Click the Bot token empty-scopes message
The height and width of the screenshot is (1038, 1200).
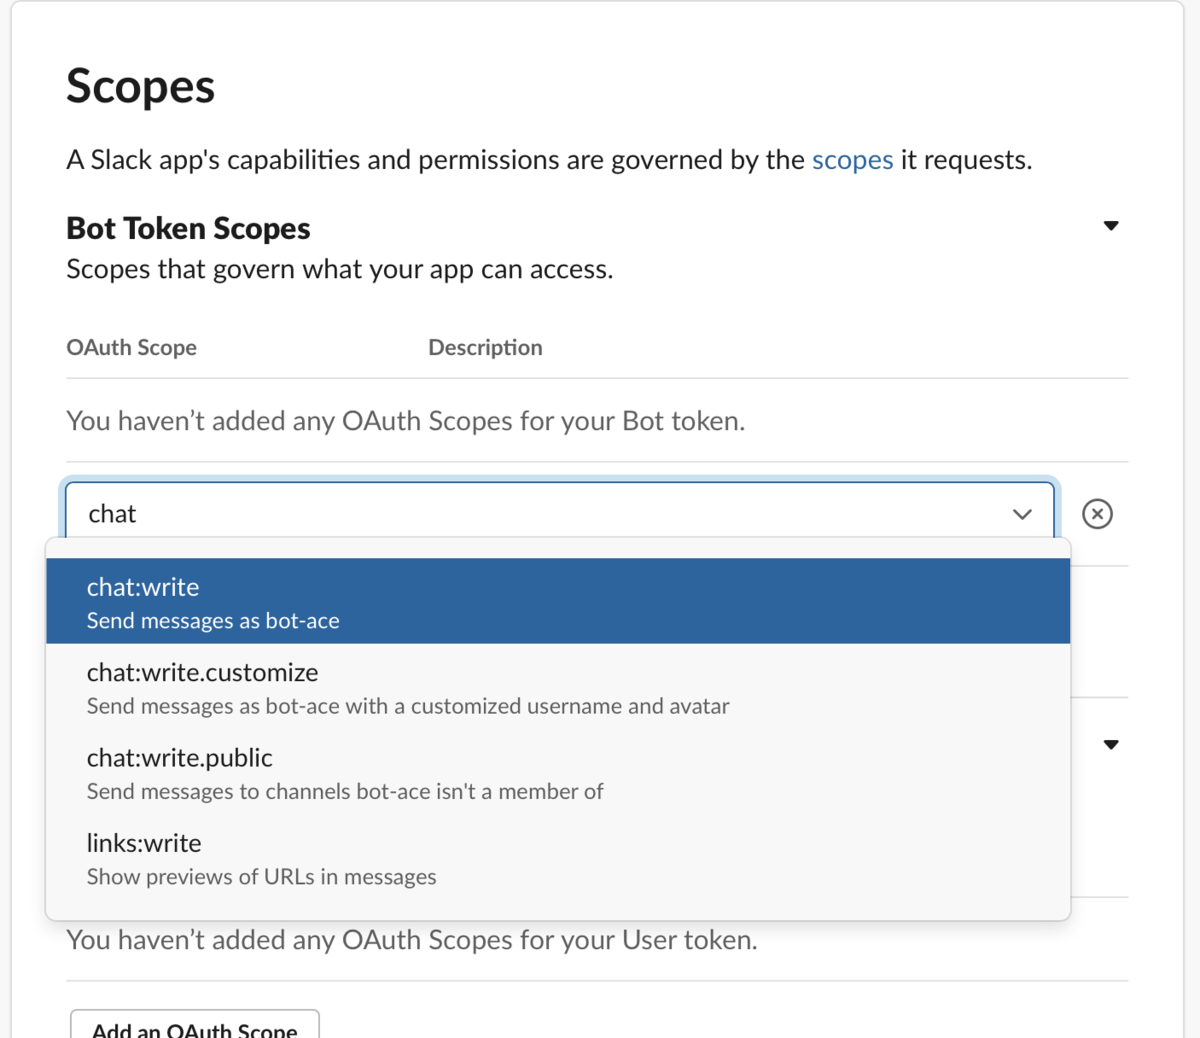tap(405, 421)
